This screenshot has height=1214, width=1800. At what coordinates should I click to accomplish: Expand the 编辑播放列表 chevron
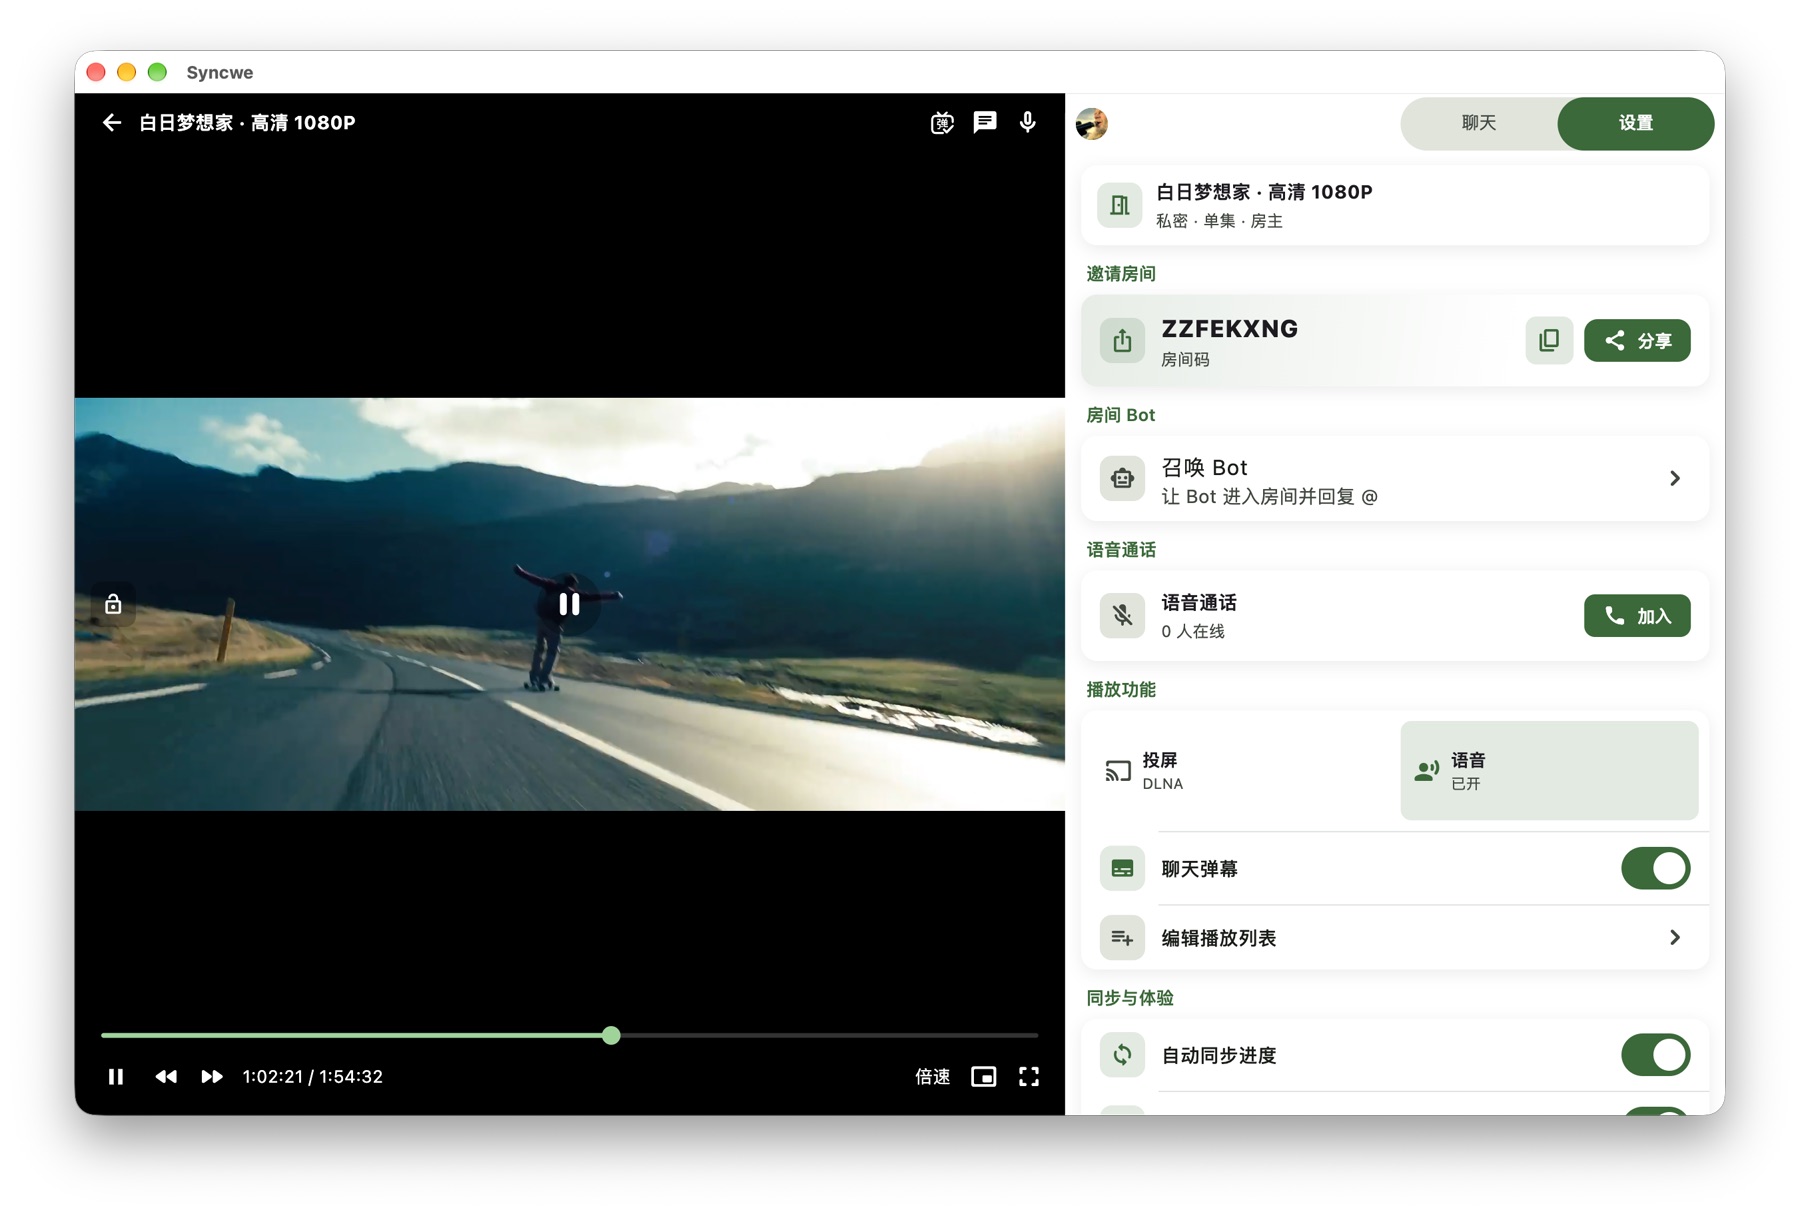click(1674, 938)
